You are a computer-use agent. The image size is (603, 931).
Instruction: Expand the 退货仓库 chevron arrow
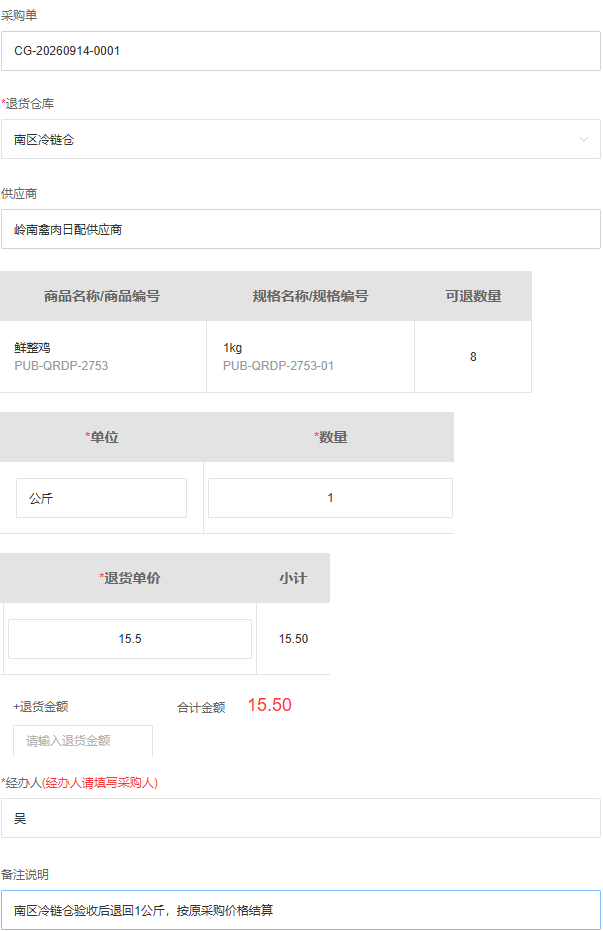pos(584,139)
